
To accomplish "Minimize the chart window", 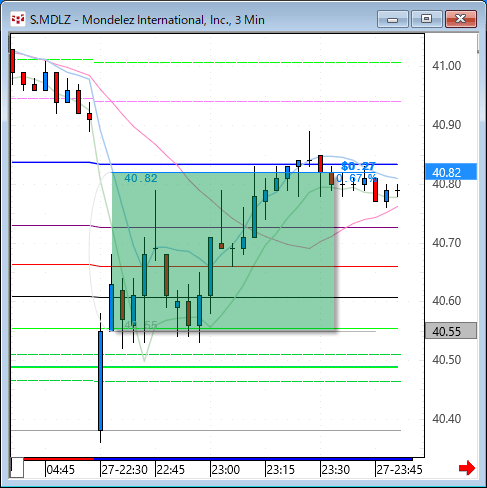I will pos(393,19).
